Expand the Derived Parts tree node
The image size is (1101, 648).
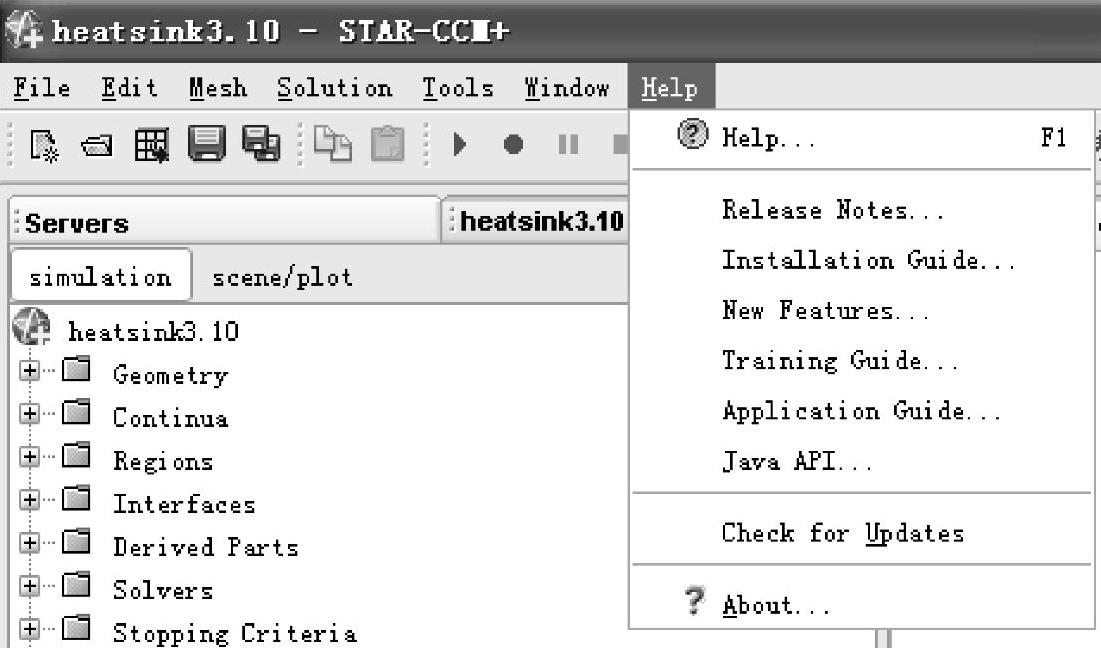coord(29,542)
